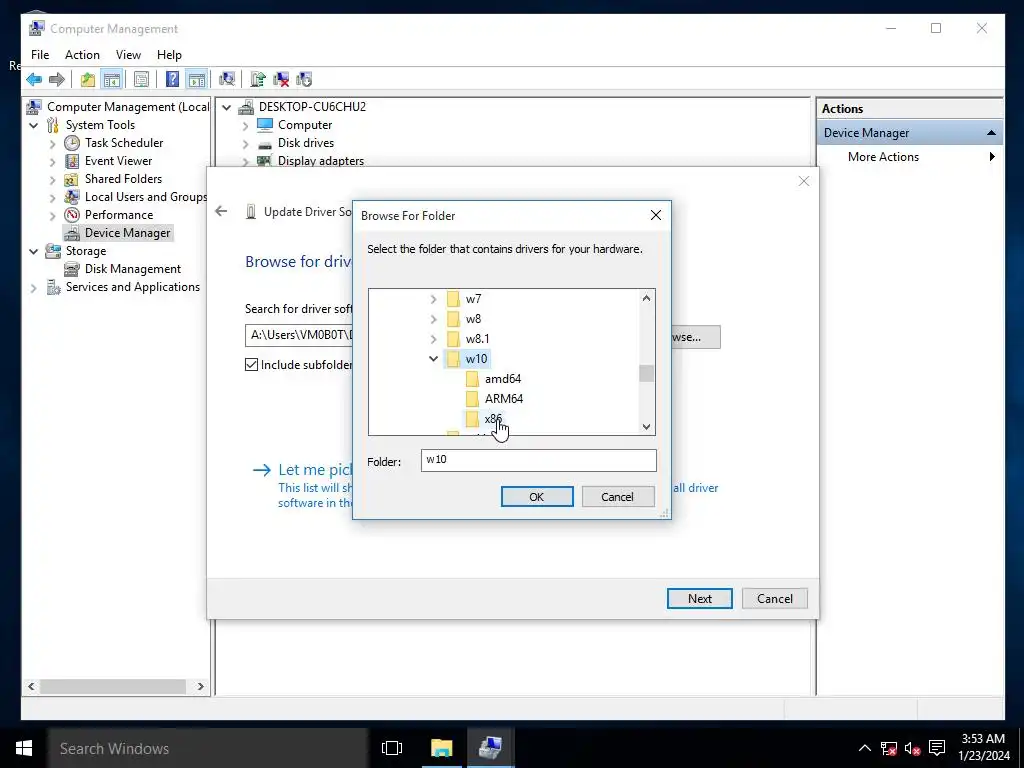This screenshot has width=1024, height=768.
Task: Click the blue Help question mark icon
Action: tap(172, 80)
